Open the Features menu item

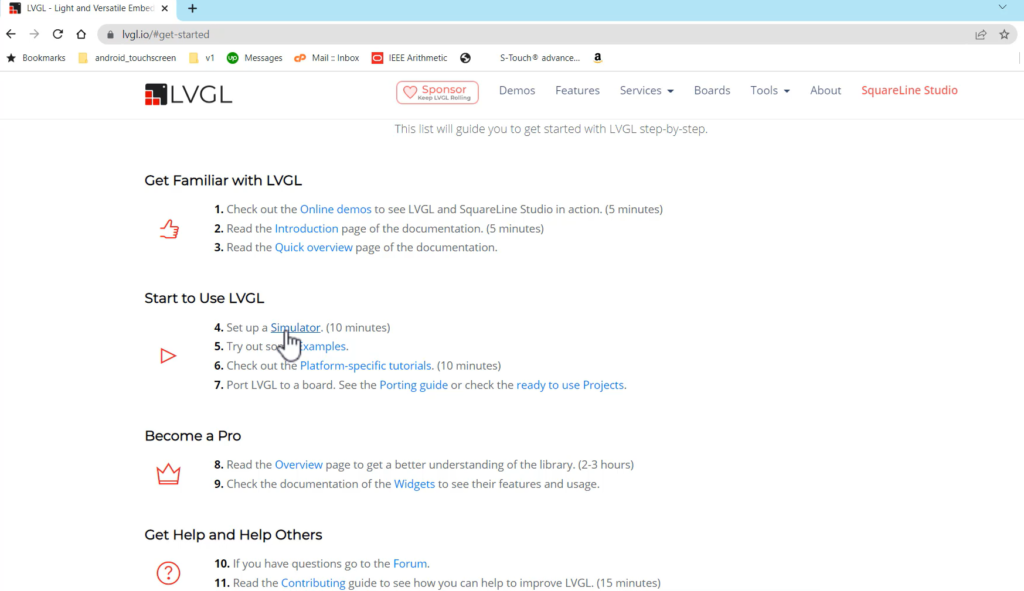click(x=577, y=90)
